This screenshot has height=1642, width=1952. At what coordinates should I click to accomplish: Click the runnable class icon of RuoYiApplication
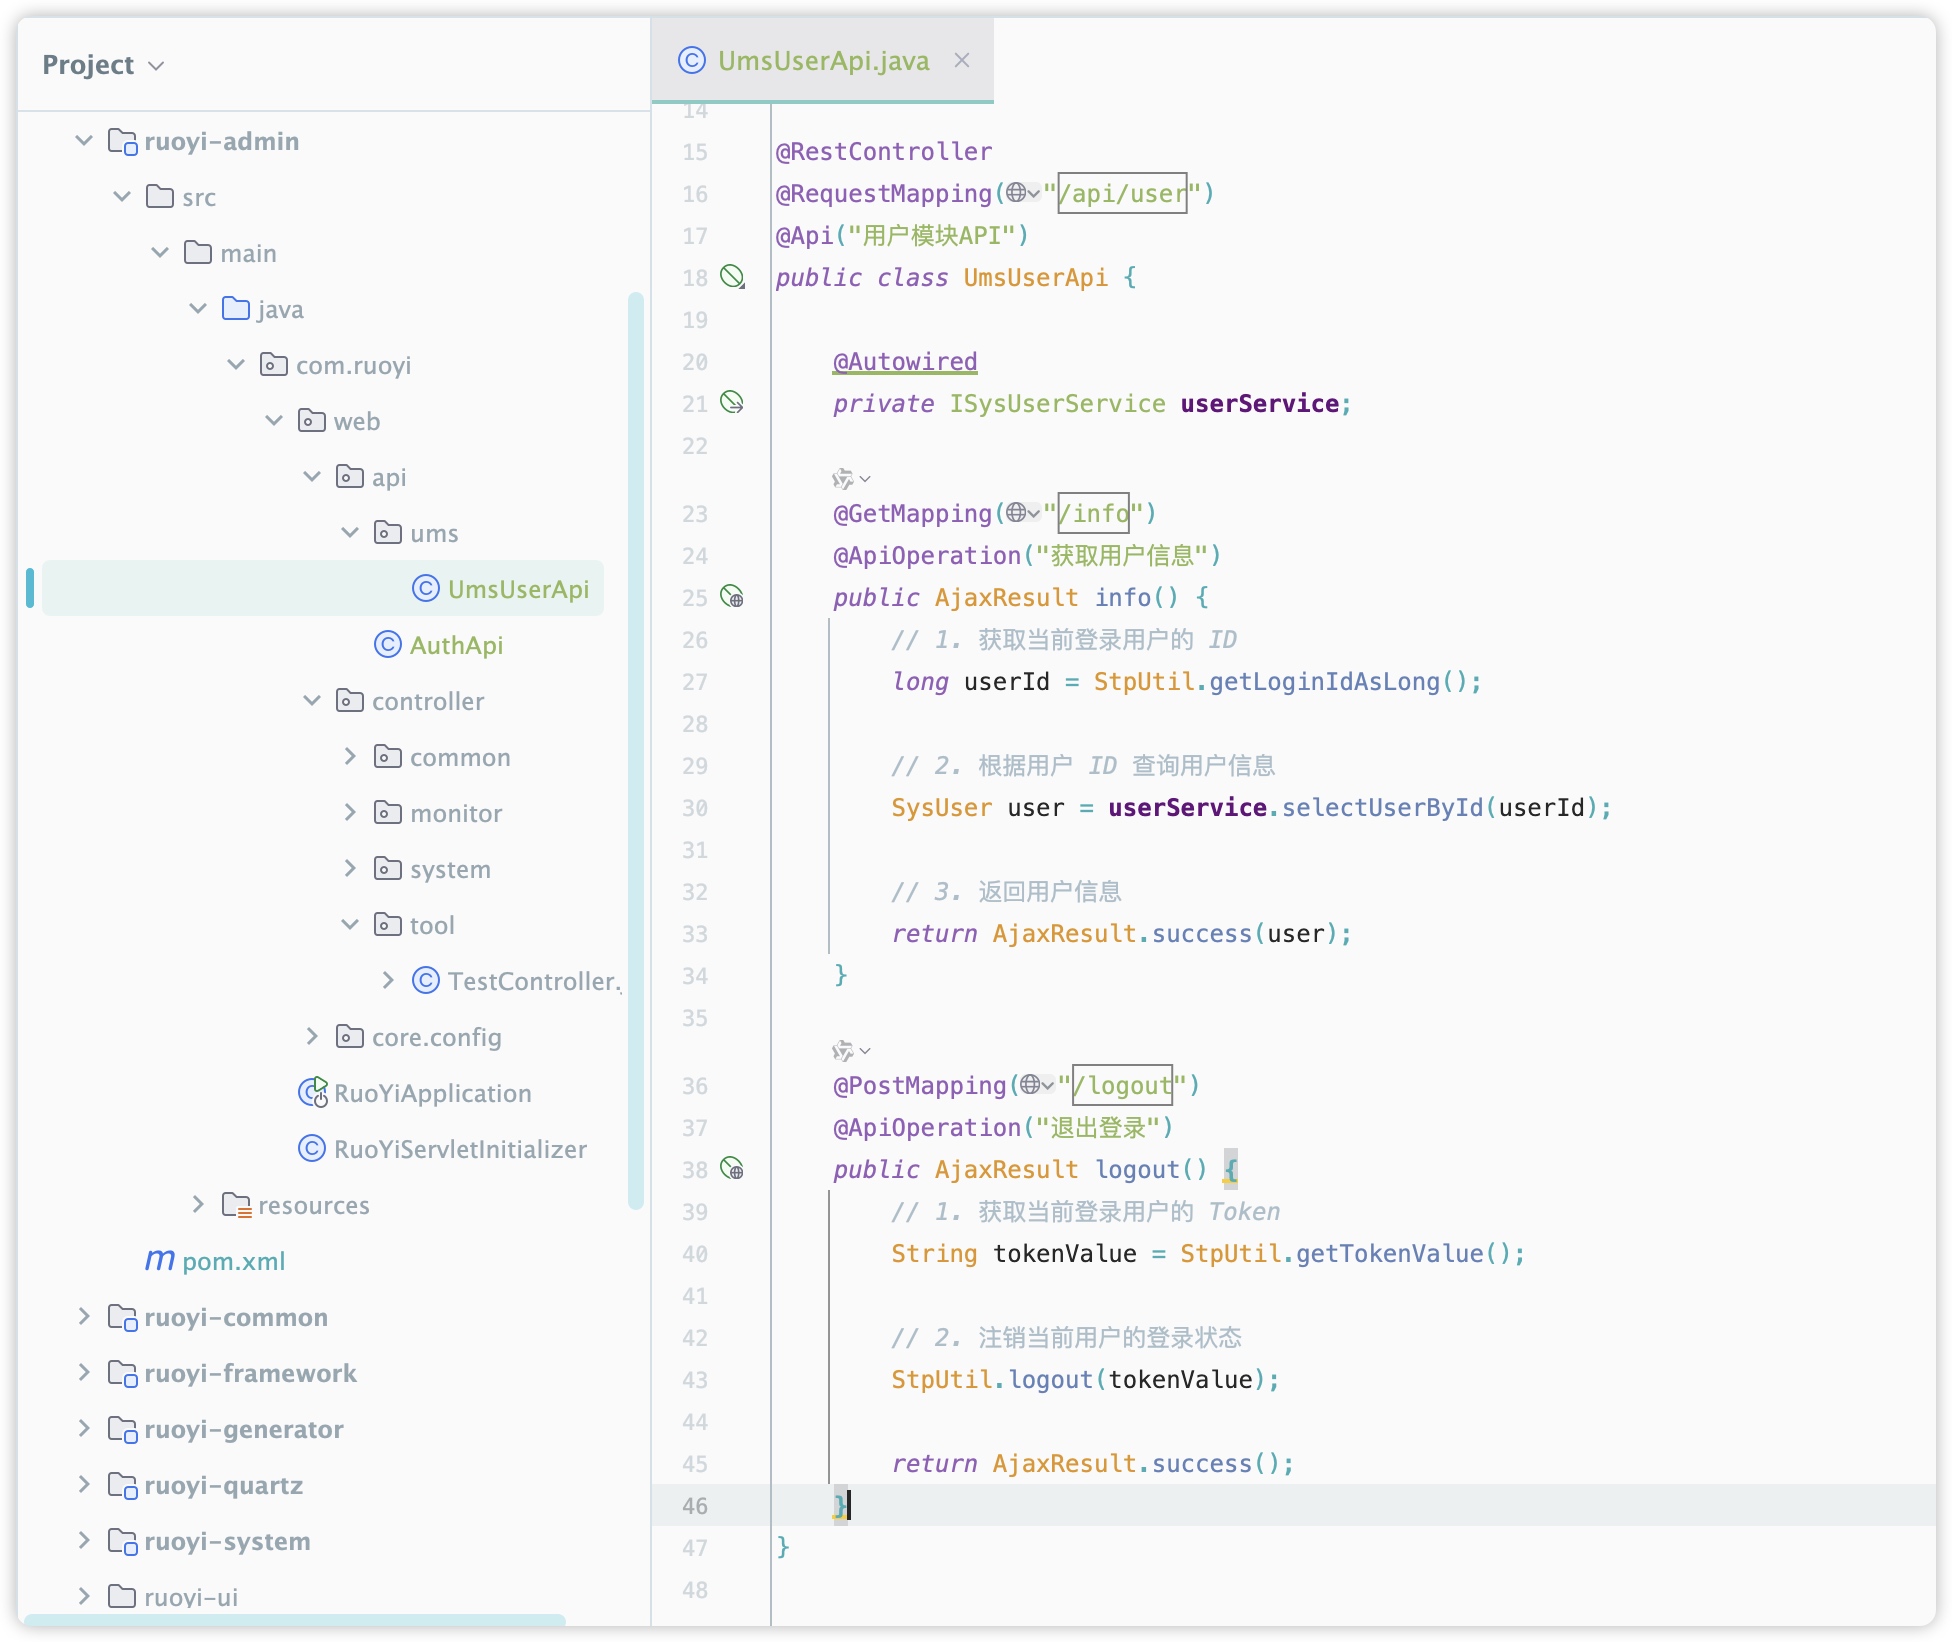[x=313, y=1092]
